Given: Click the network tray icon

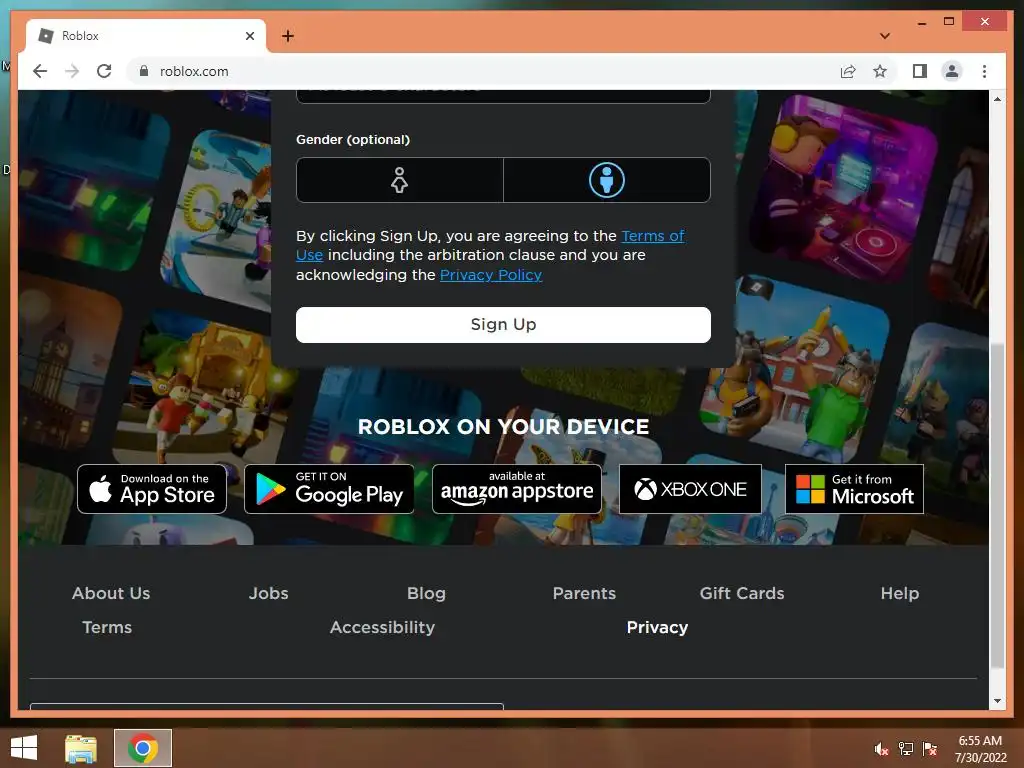Looking at the screenshot, I should (905, 749).
